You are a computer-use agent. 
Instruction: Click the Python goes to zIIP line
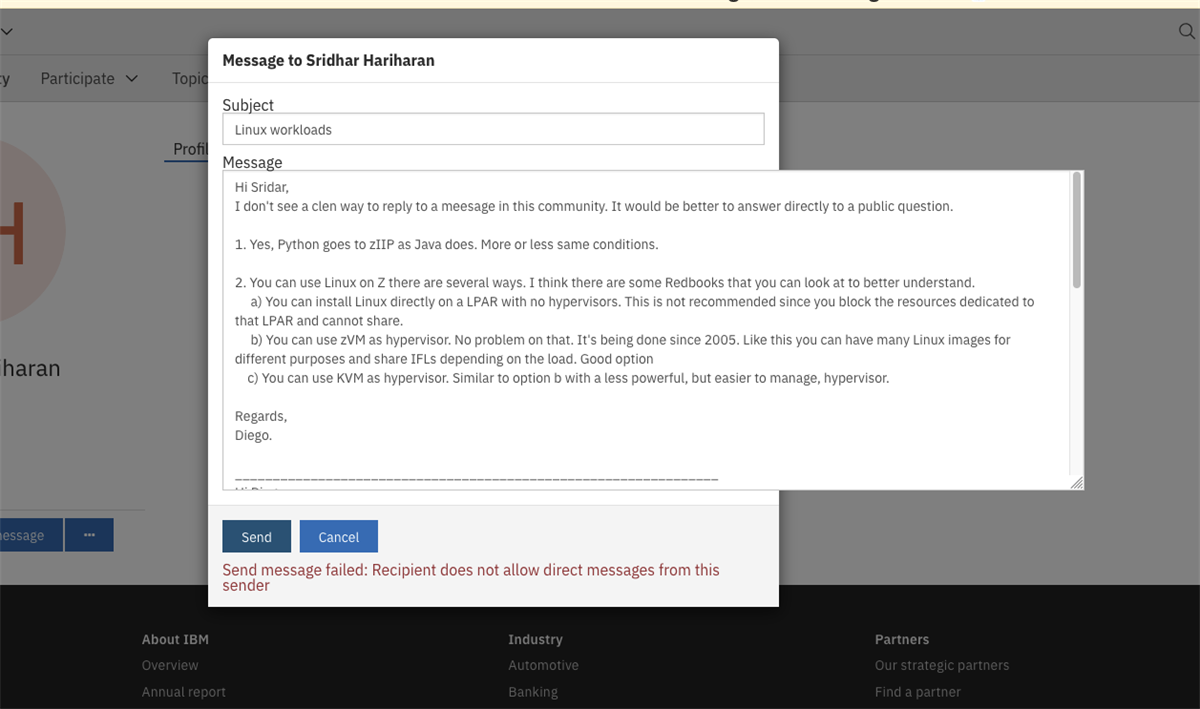(x=447, y=245)
